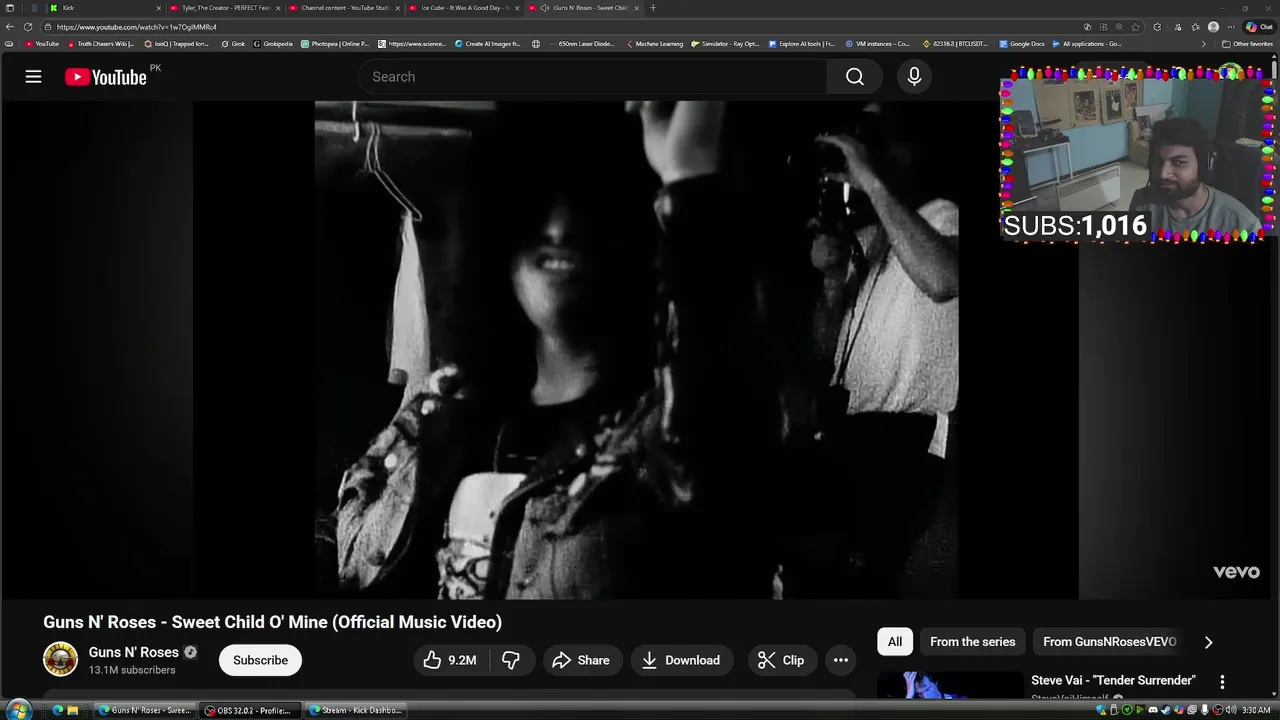Click the Guns N' Roses channel name

[x=133, y=652]
